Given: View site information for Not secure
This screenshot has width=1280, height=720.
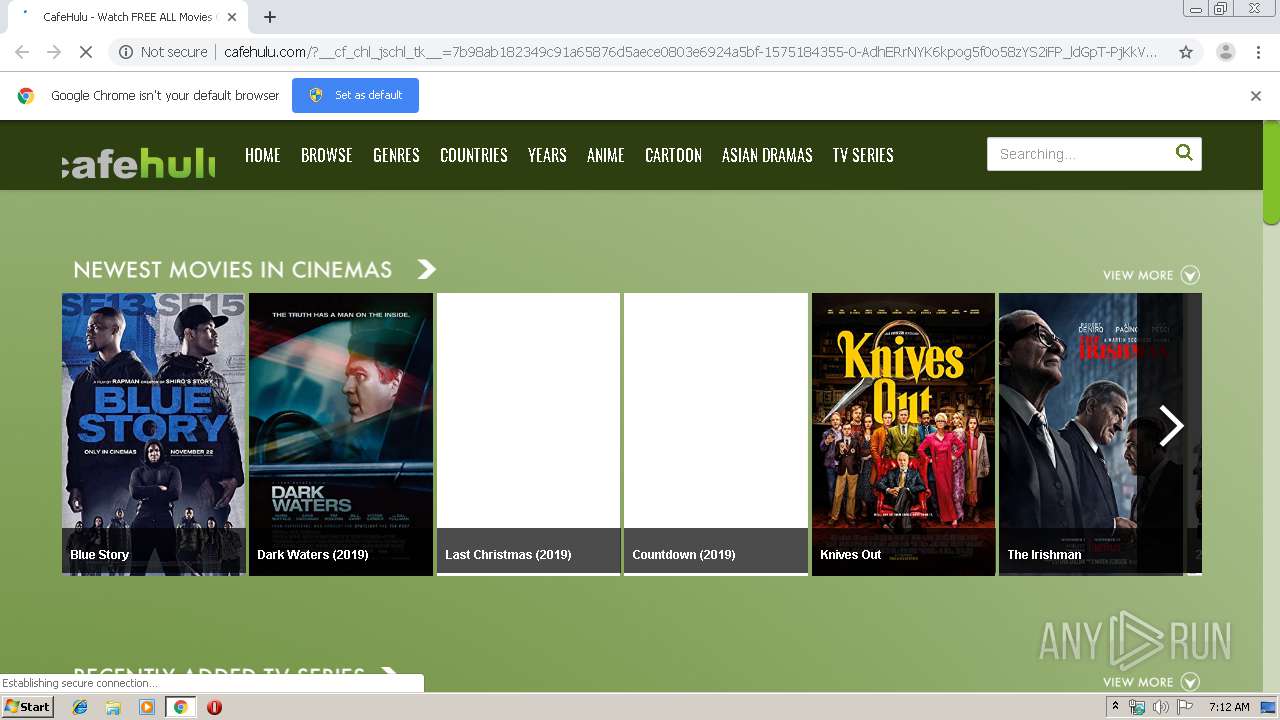Looking at the screenshot, I should (x=163, y=52).
